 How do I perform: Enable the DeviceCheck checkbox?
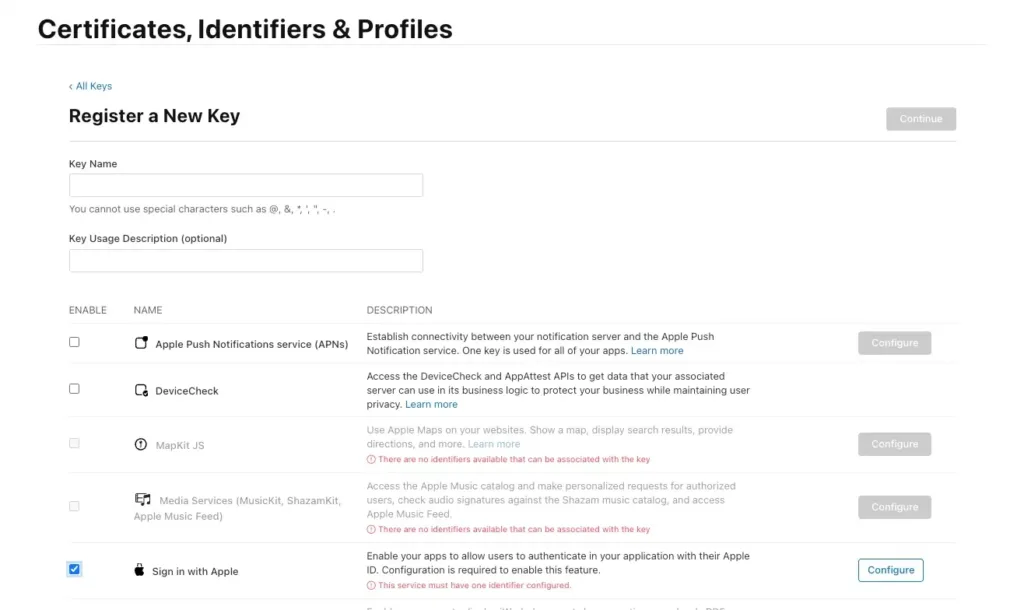74,389
